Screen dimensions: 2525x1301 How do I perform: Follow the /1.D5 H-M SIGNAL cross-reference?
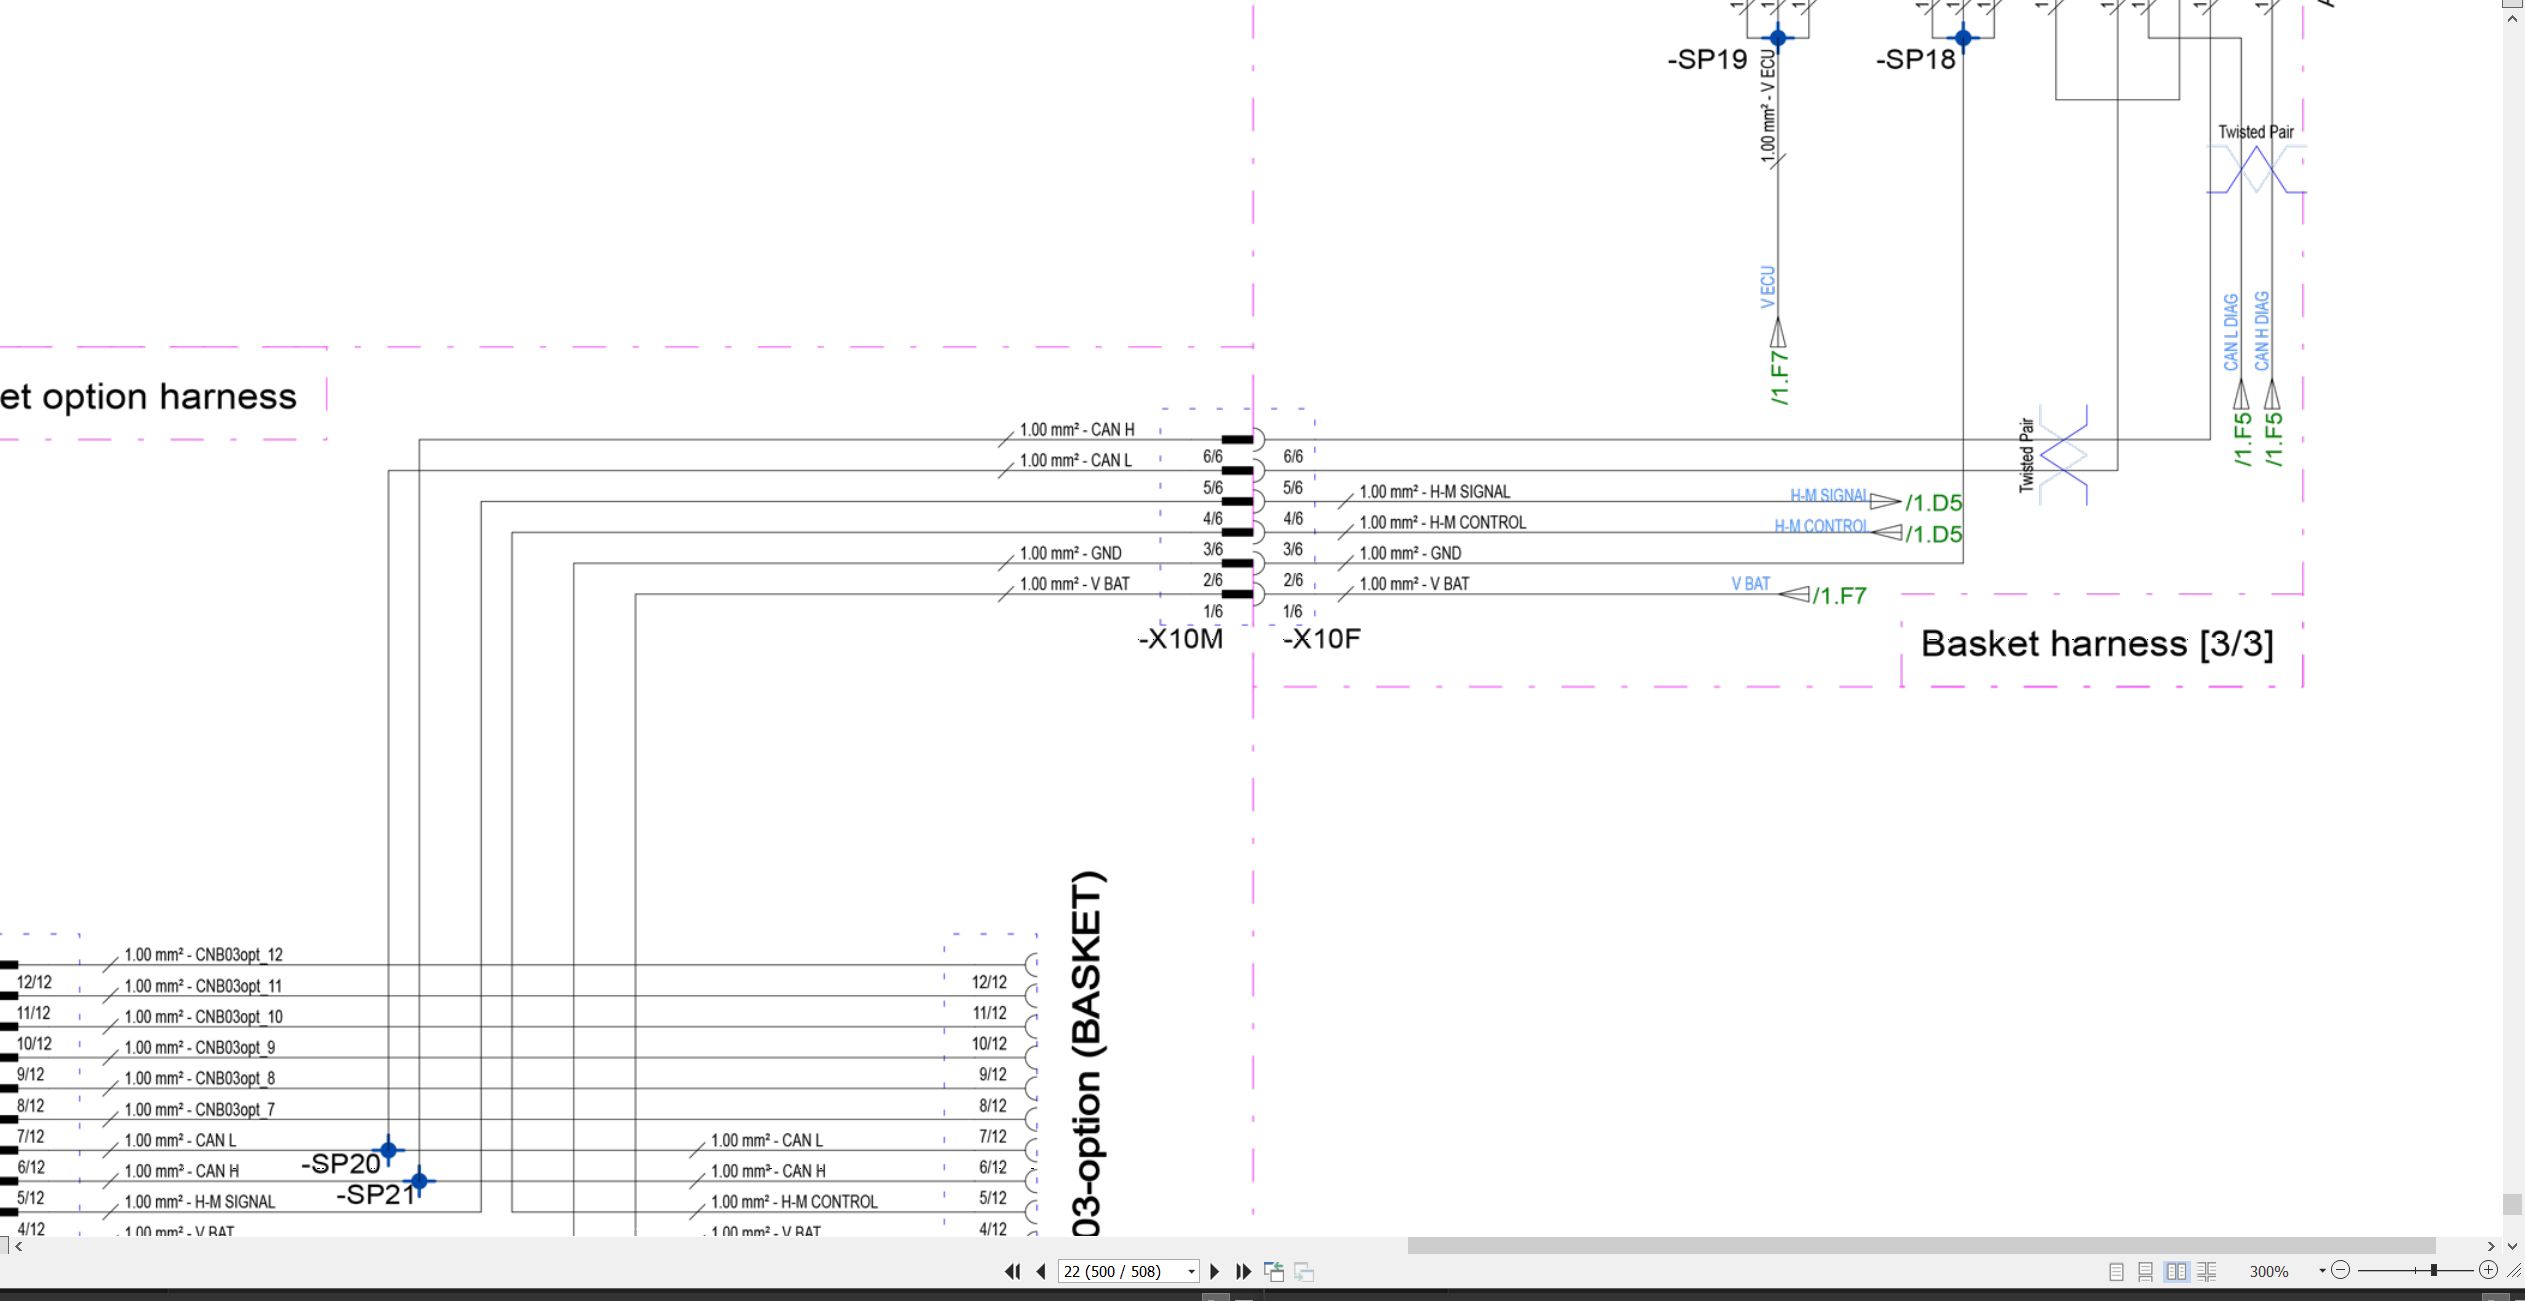point(1933,503)
